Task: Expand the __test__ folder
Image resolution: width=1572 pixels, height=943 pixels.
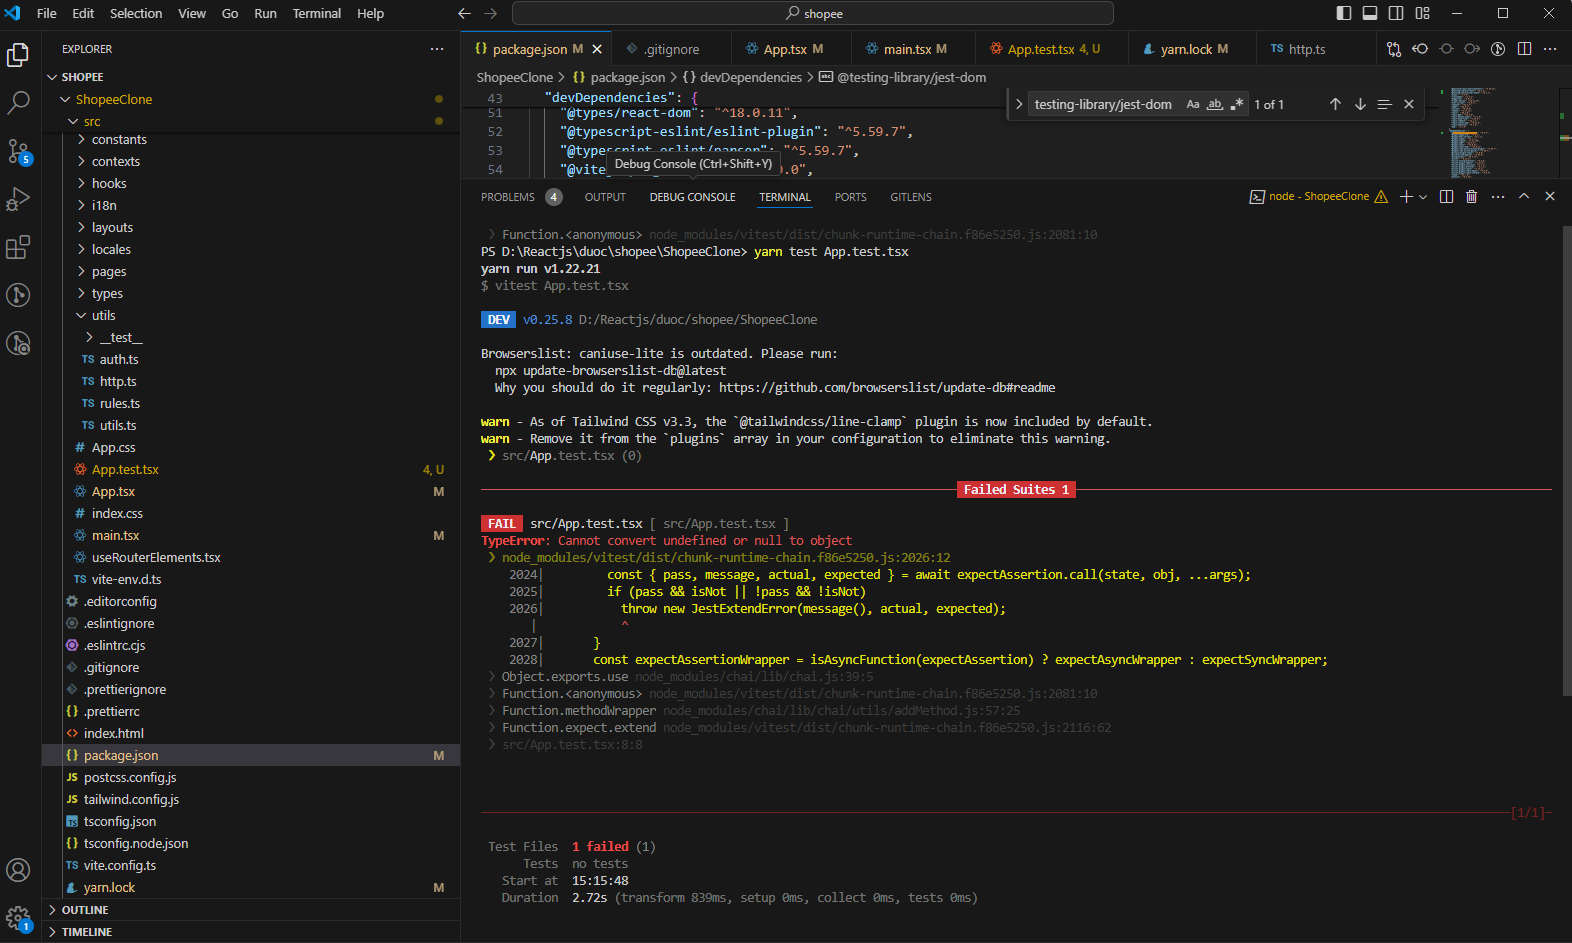Action: pos(121,337)
